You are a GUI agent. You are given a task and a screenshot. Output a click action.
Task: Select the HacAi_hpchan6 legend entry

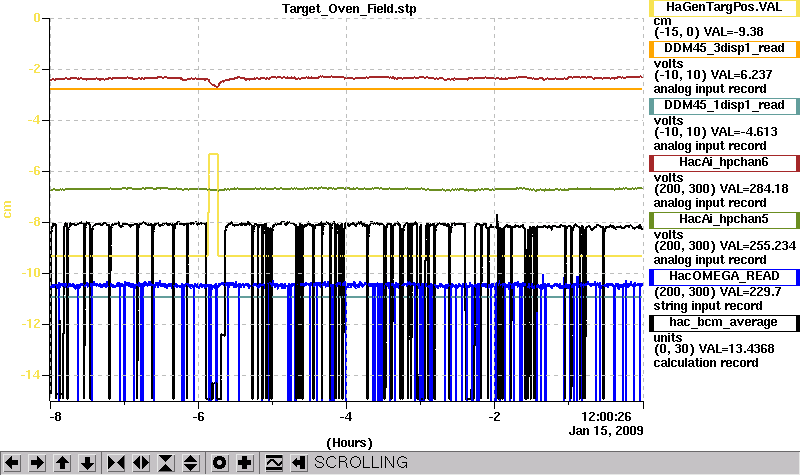[x=724, y=163]
